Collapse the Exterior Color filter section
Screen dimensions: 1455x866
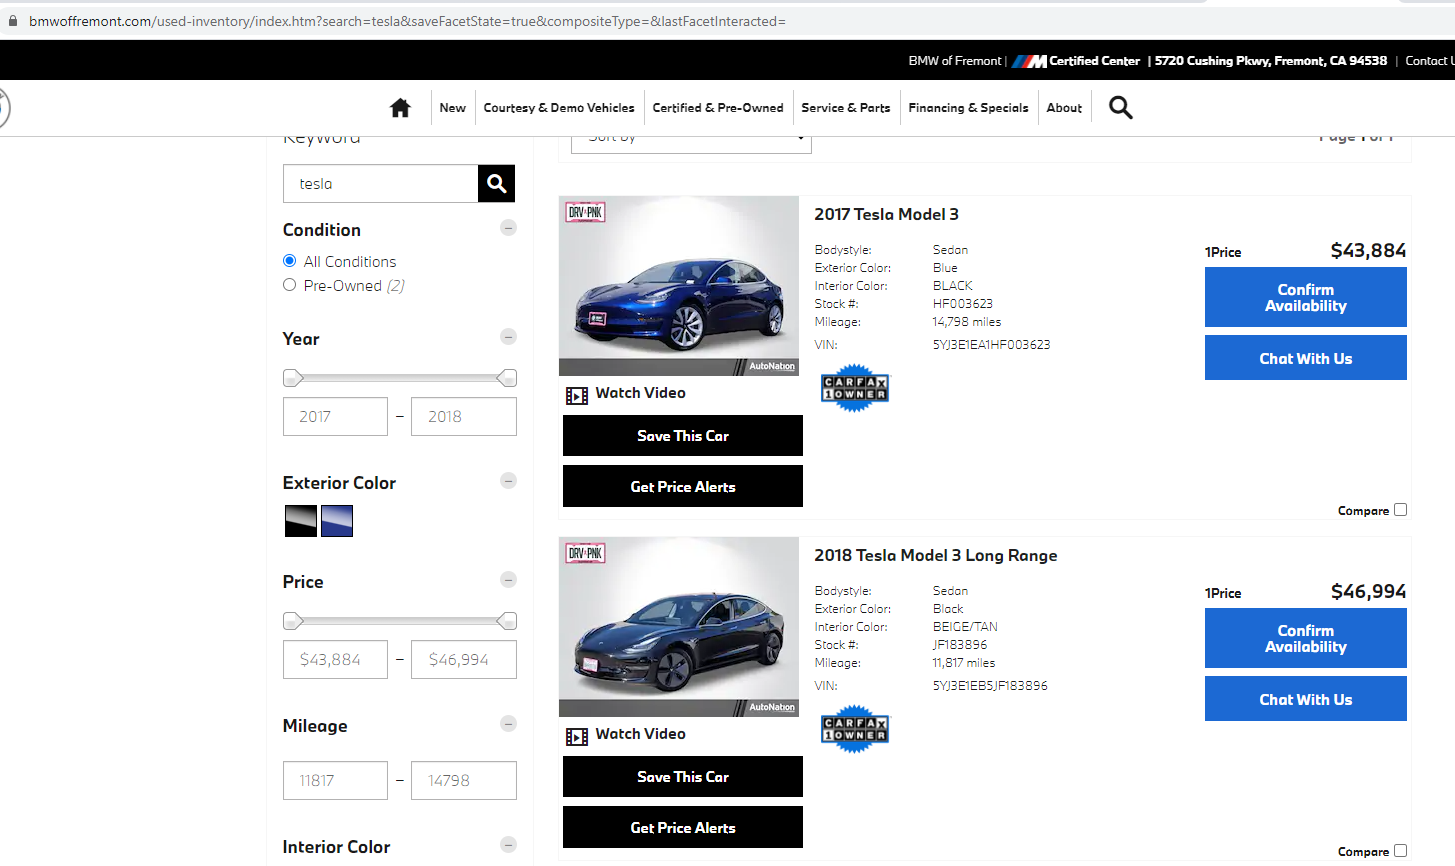coord(508,481)
